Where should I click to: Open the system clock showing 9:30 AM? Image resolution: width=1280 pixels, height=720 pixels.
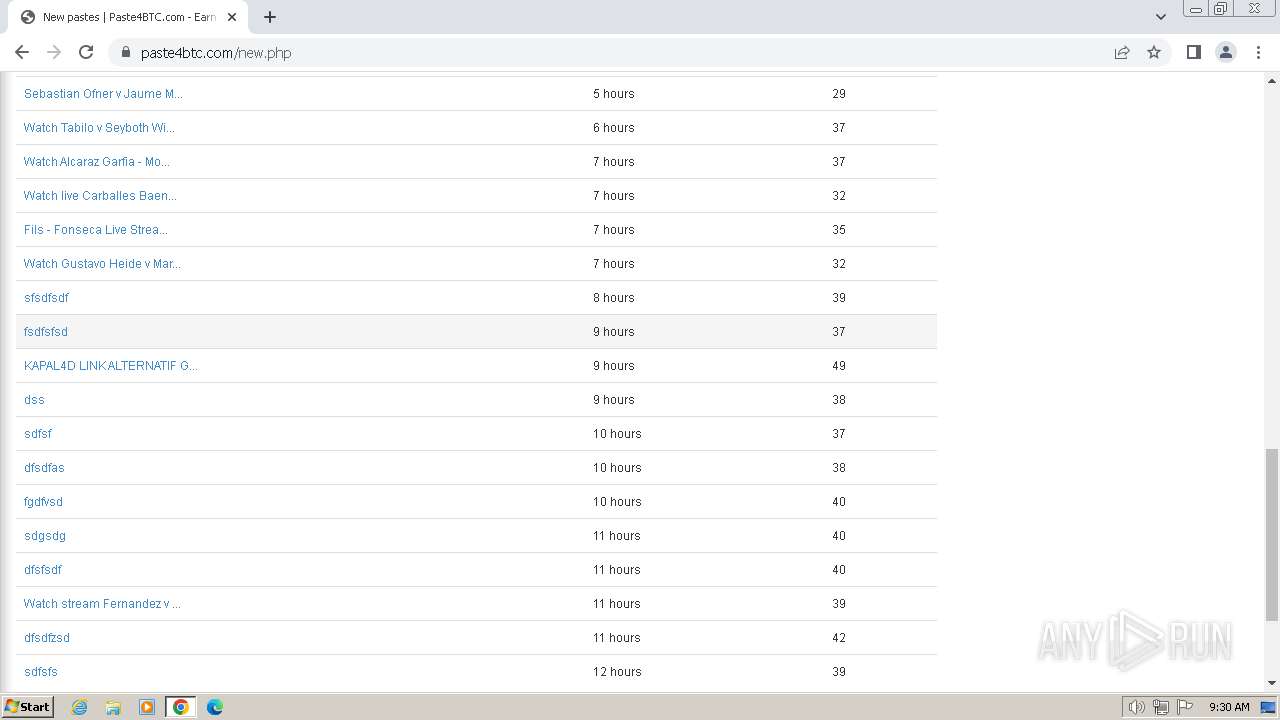click(1229, 707)
